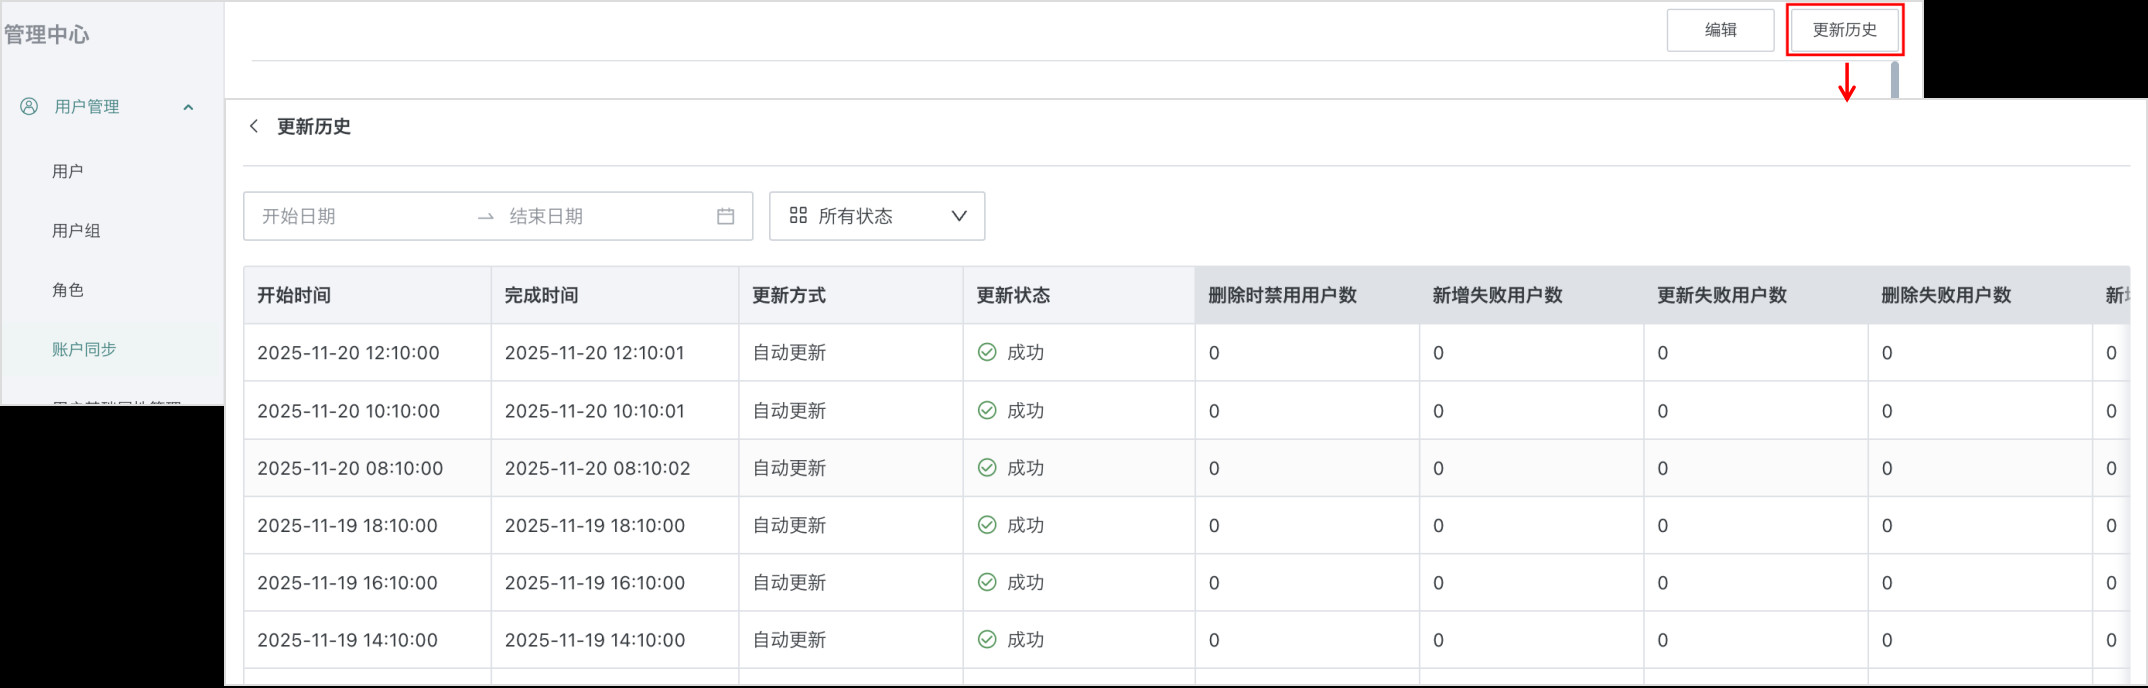The width and height of the screenshot is (2148, 688).
Task: Click the 编辑 button
Action: [1720, 30]
